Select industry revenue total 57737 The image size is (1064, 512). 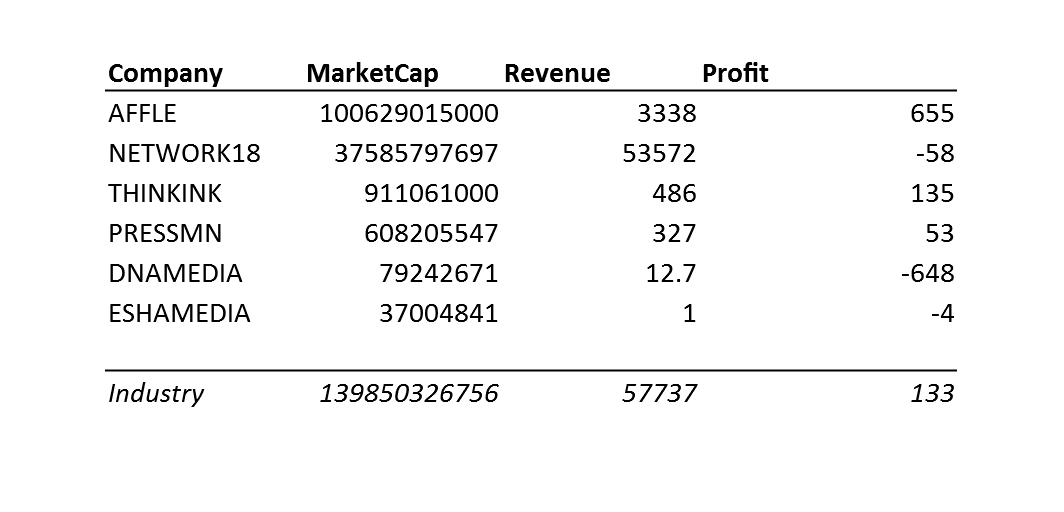pyautogui.click(x=660, y=393)
